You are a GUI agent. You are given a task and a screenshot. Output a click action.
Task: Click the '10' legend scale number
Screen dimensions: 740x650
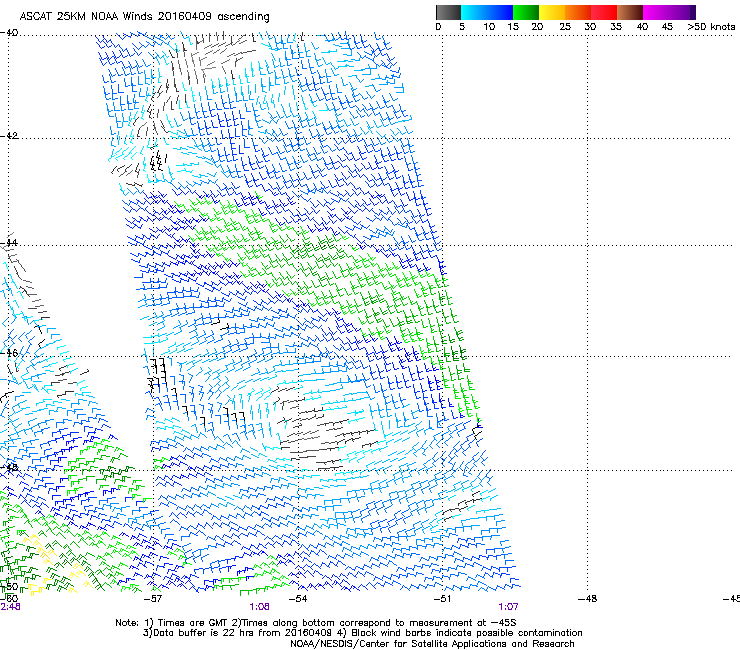[x=489, y=27]
